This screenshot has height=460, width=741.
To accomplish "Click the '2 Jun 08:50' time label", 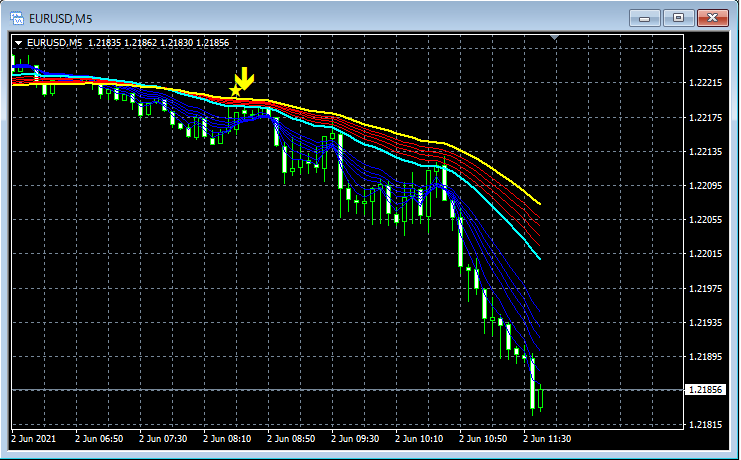I will coord(291,439).
